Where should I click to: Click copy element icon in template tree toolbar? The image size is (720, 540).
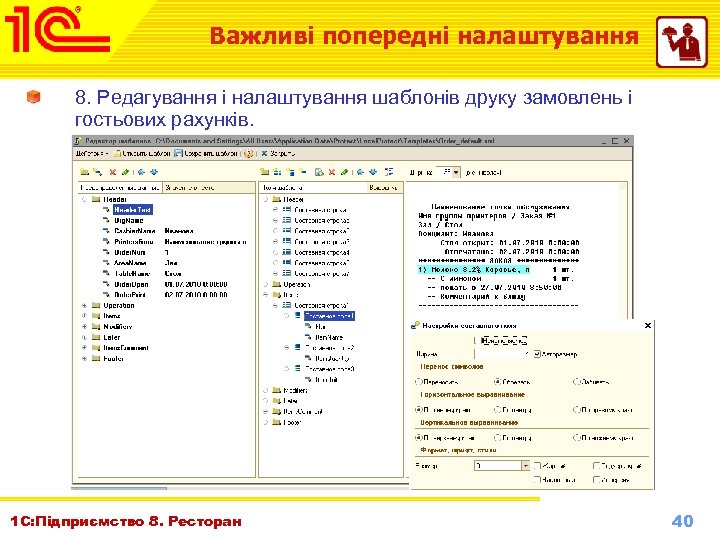click(319, 172)
